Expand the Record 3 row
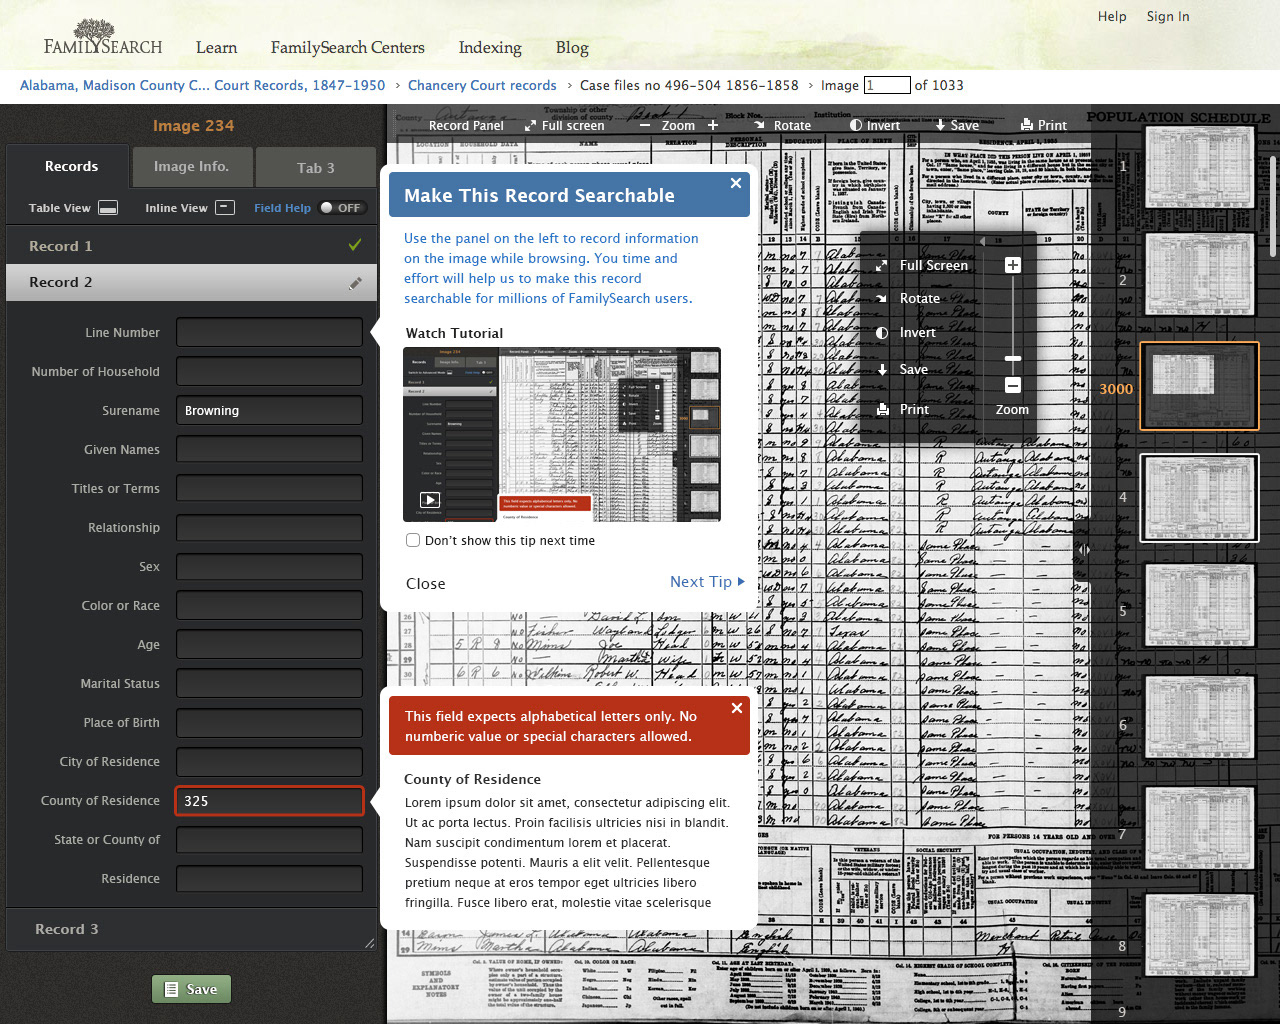This screenshot has width=1280, height=1024. [x=191, y=929]
